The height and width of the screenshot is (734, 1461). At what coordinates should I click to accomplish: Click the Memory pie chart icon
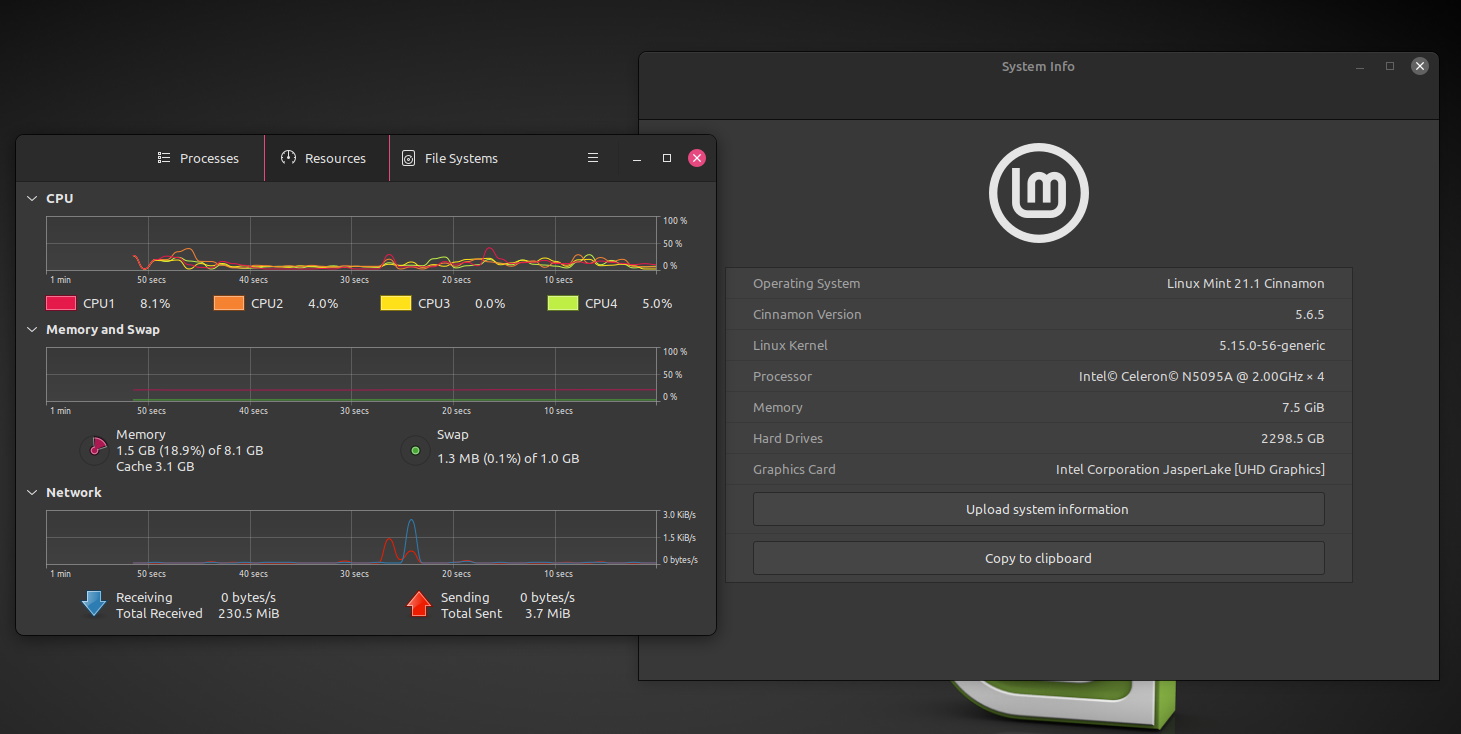click(94, 450)
